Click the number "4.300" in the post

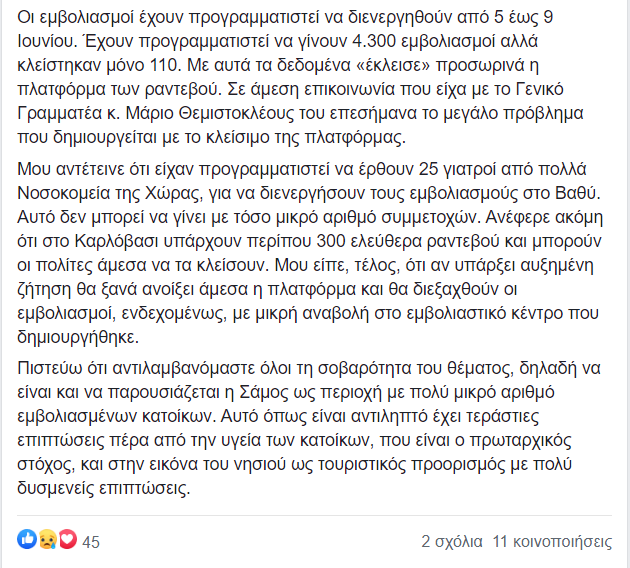[x=374, y=41]
